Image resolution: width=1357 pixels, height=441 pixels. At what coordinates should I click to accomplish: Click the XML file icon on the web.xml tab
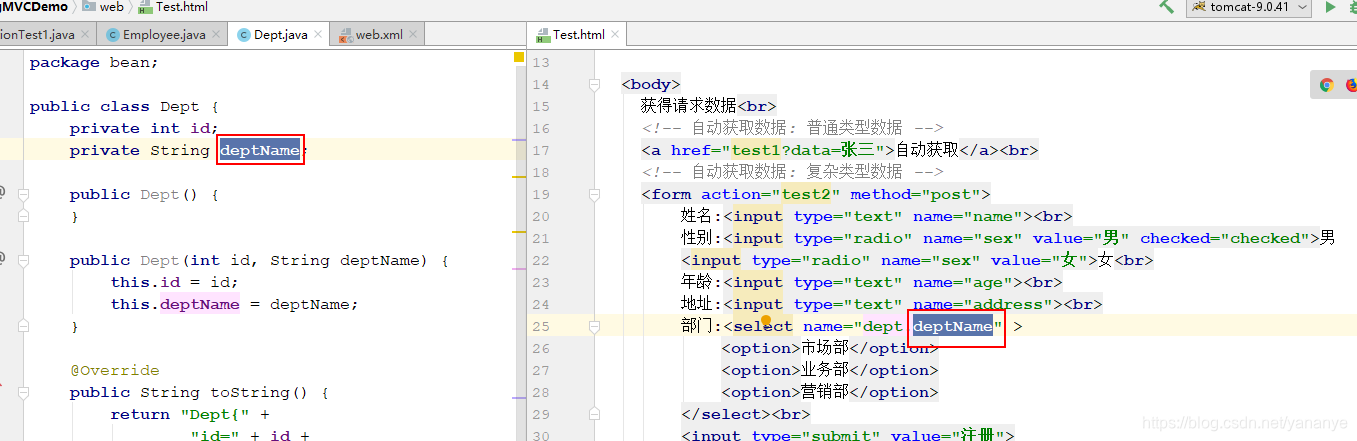click(346, 35)
